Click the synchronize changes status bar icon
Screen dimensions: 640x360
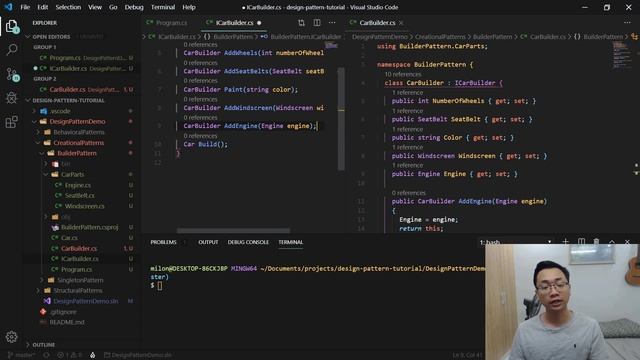pyautogui.click(x=47, y=355)
